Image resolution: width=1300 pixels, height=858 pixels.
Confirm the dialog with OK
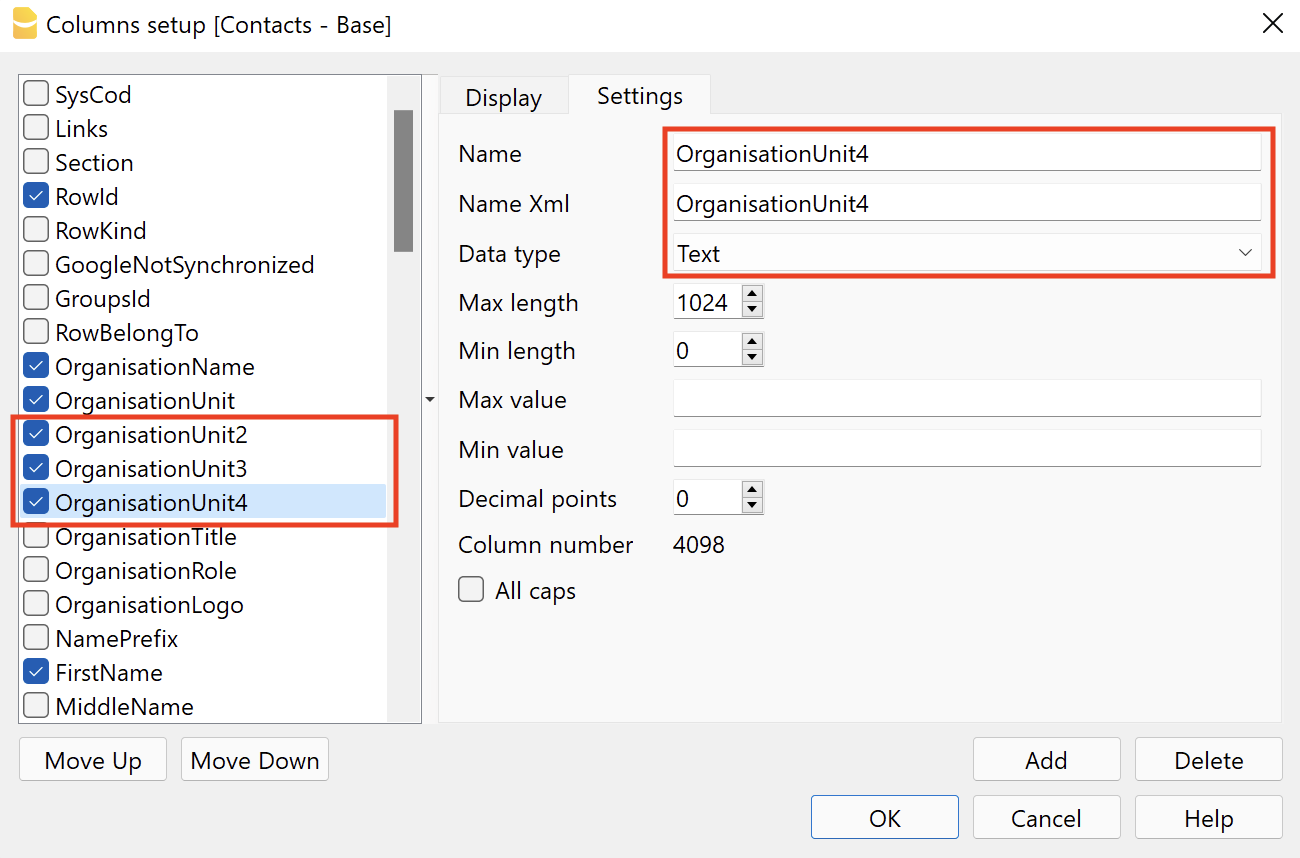[x=884, y=818]
